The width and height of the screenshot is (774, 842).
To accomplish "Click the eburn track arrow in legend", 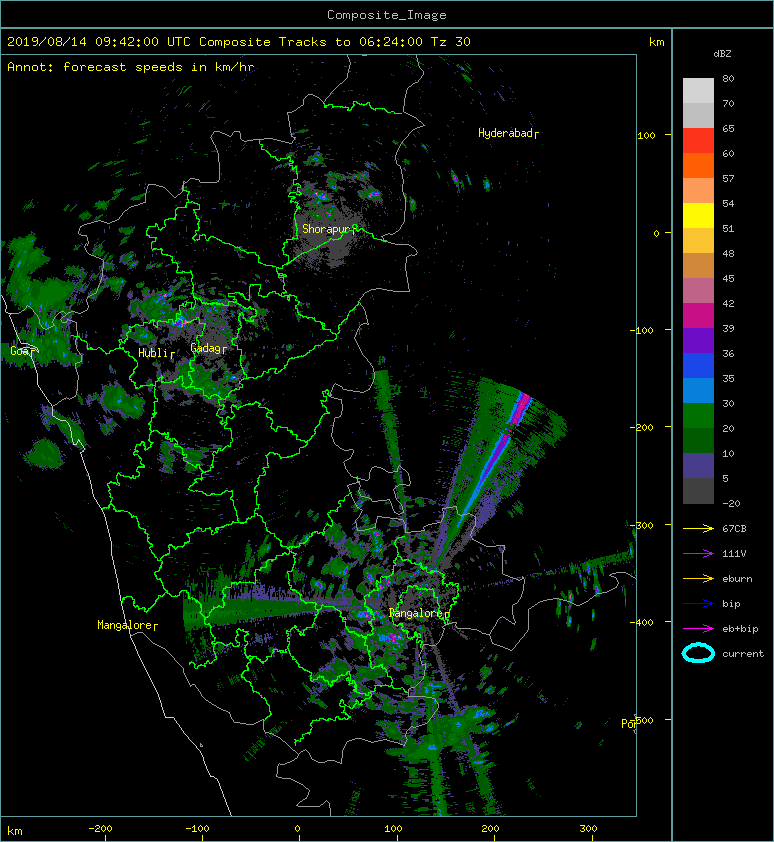I will pyautogui.click(x=698, y=579).
